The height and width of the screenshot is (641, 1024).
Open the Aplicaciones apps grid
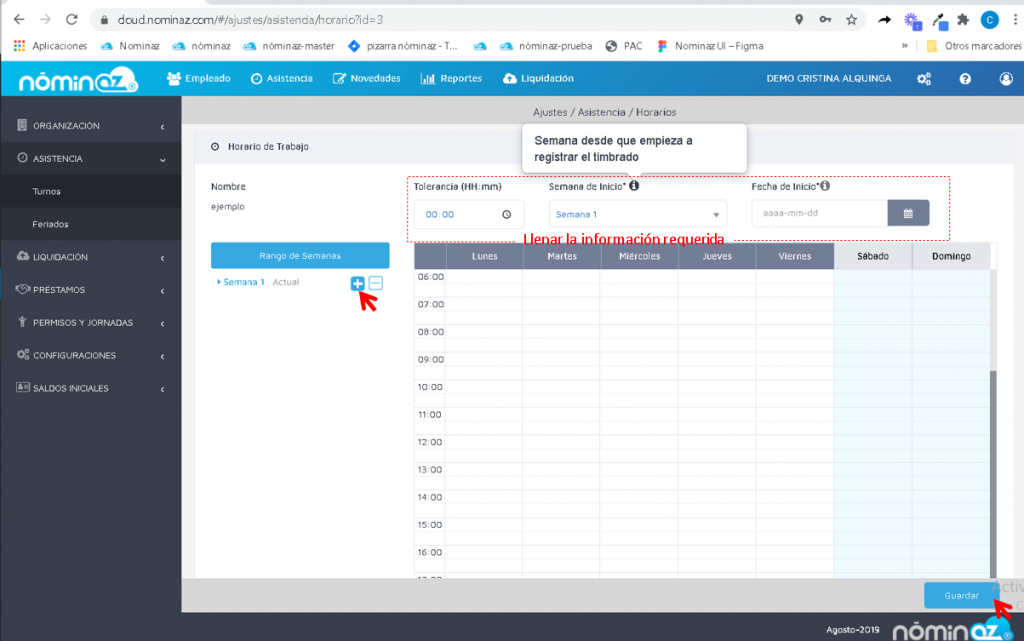pyautogui.click(x=50, y=46)
